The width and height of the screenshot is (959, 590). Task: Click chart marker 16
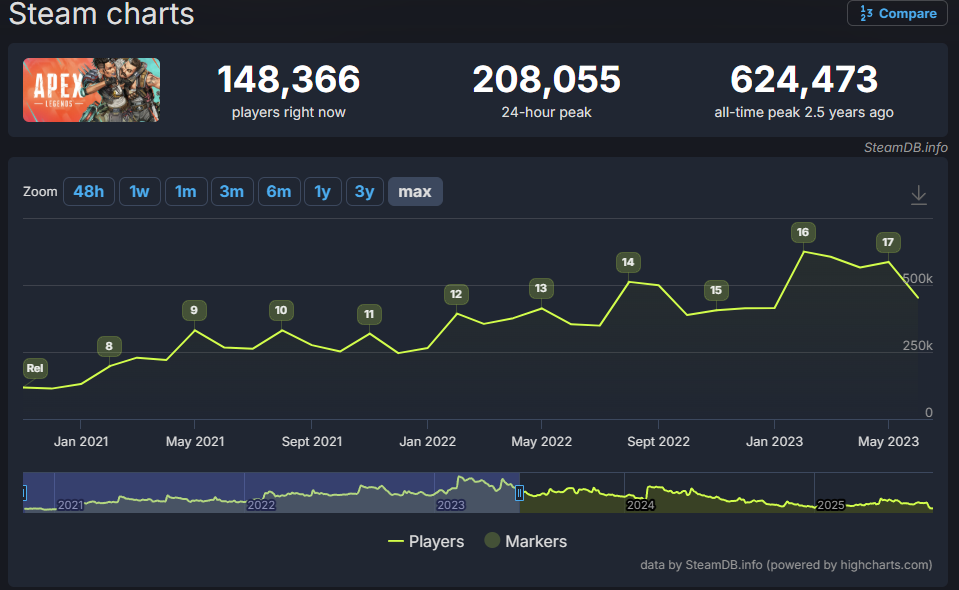click(803, 232)
